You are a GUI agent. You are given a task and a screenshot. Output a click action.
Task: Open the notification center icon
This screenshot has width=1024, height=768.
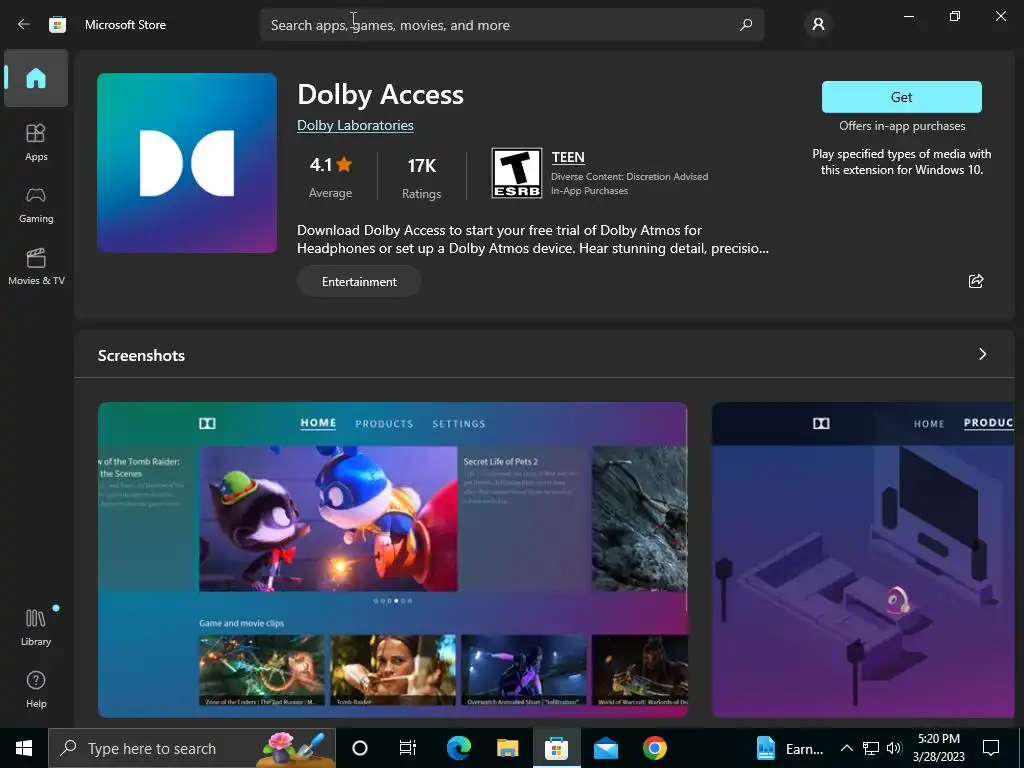point(991,748)
